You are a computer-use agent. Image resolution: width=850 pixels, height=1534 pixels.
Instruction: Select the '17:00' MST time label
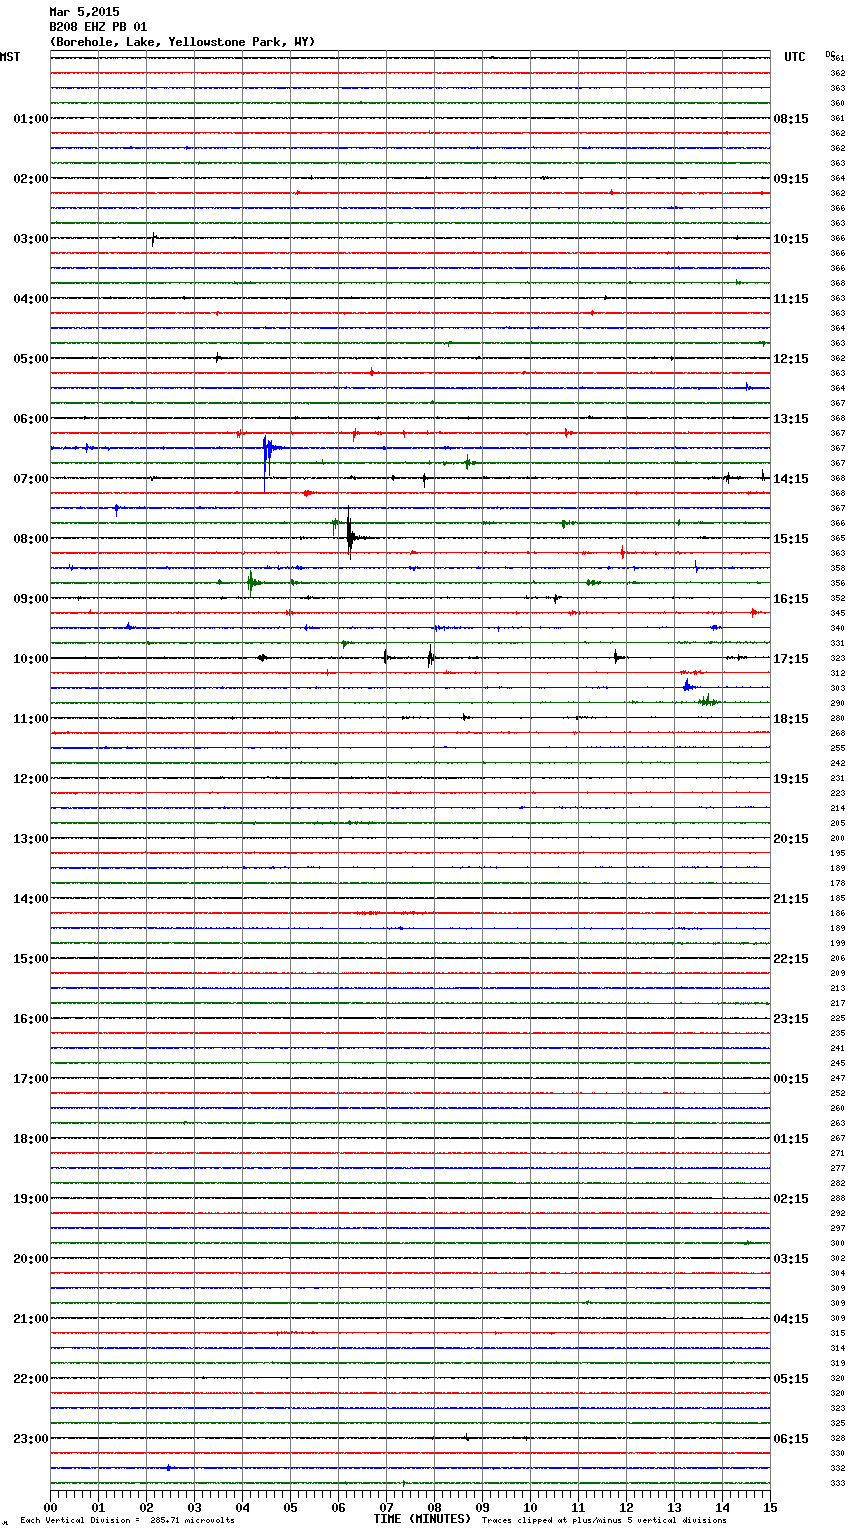(31, 1079)
